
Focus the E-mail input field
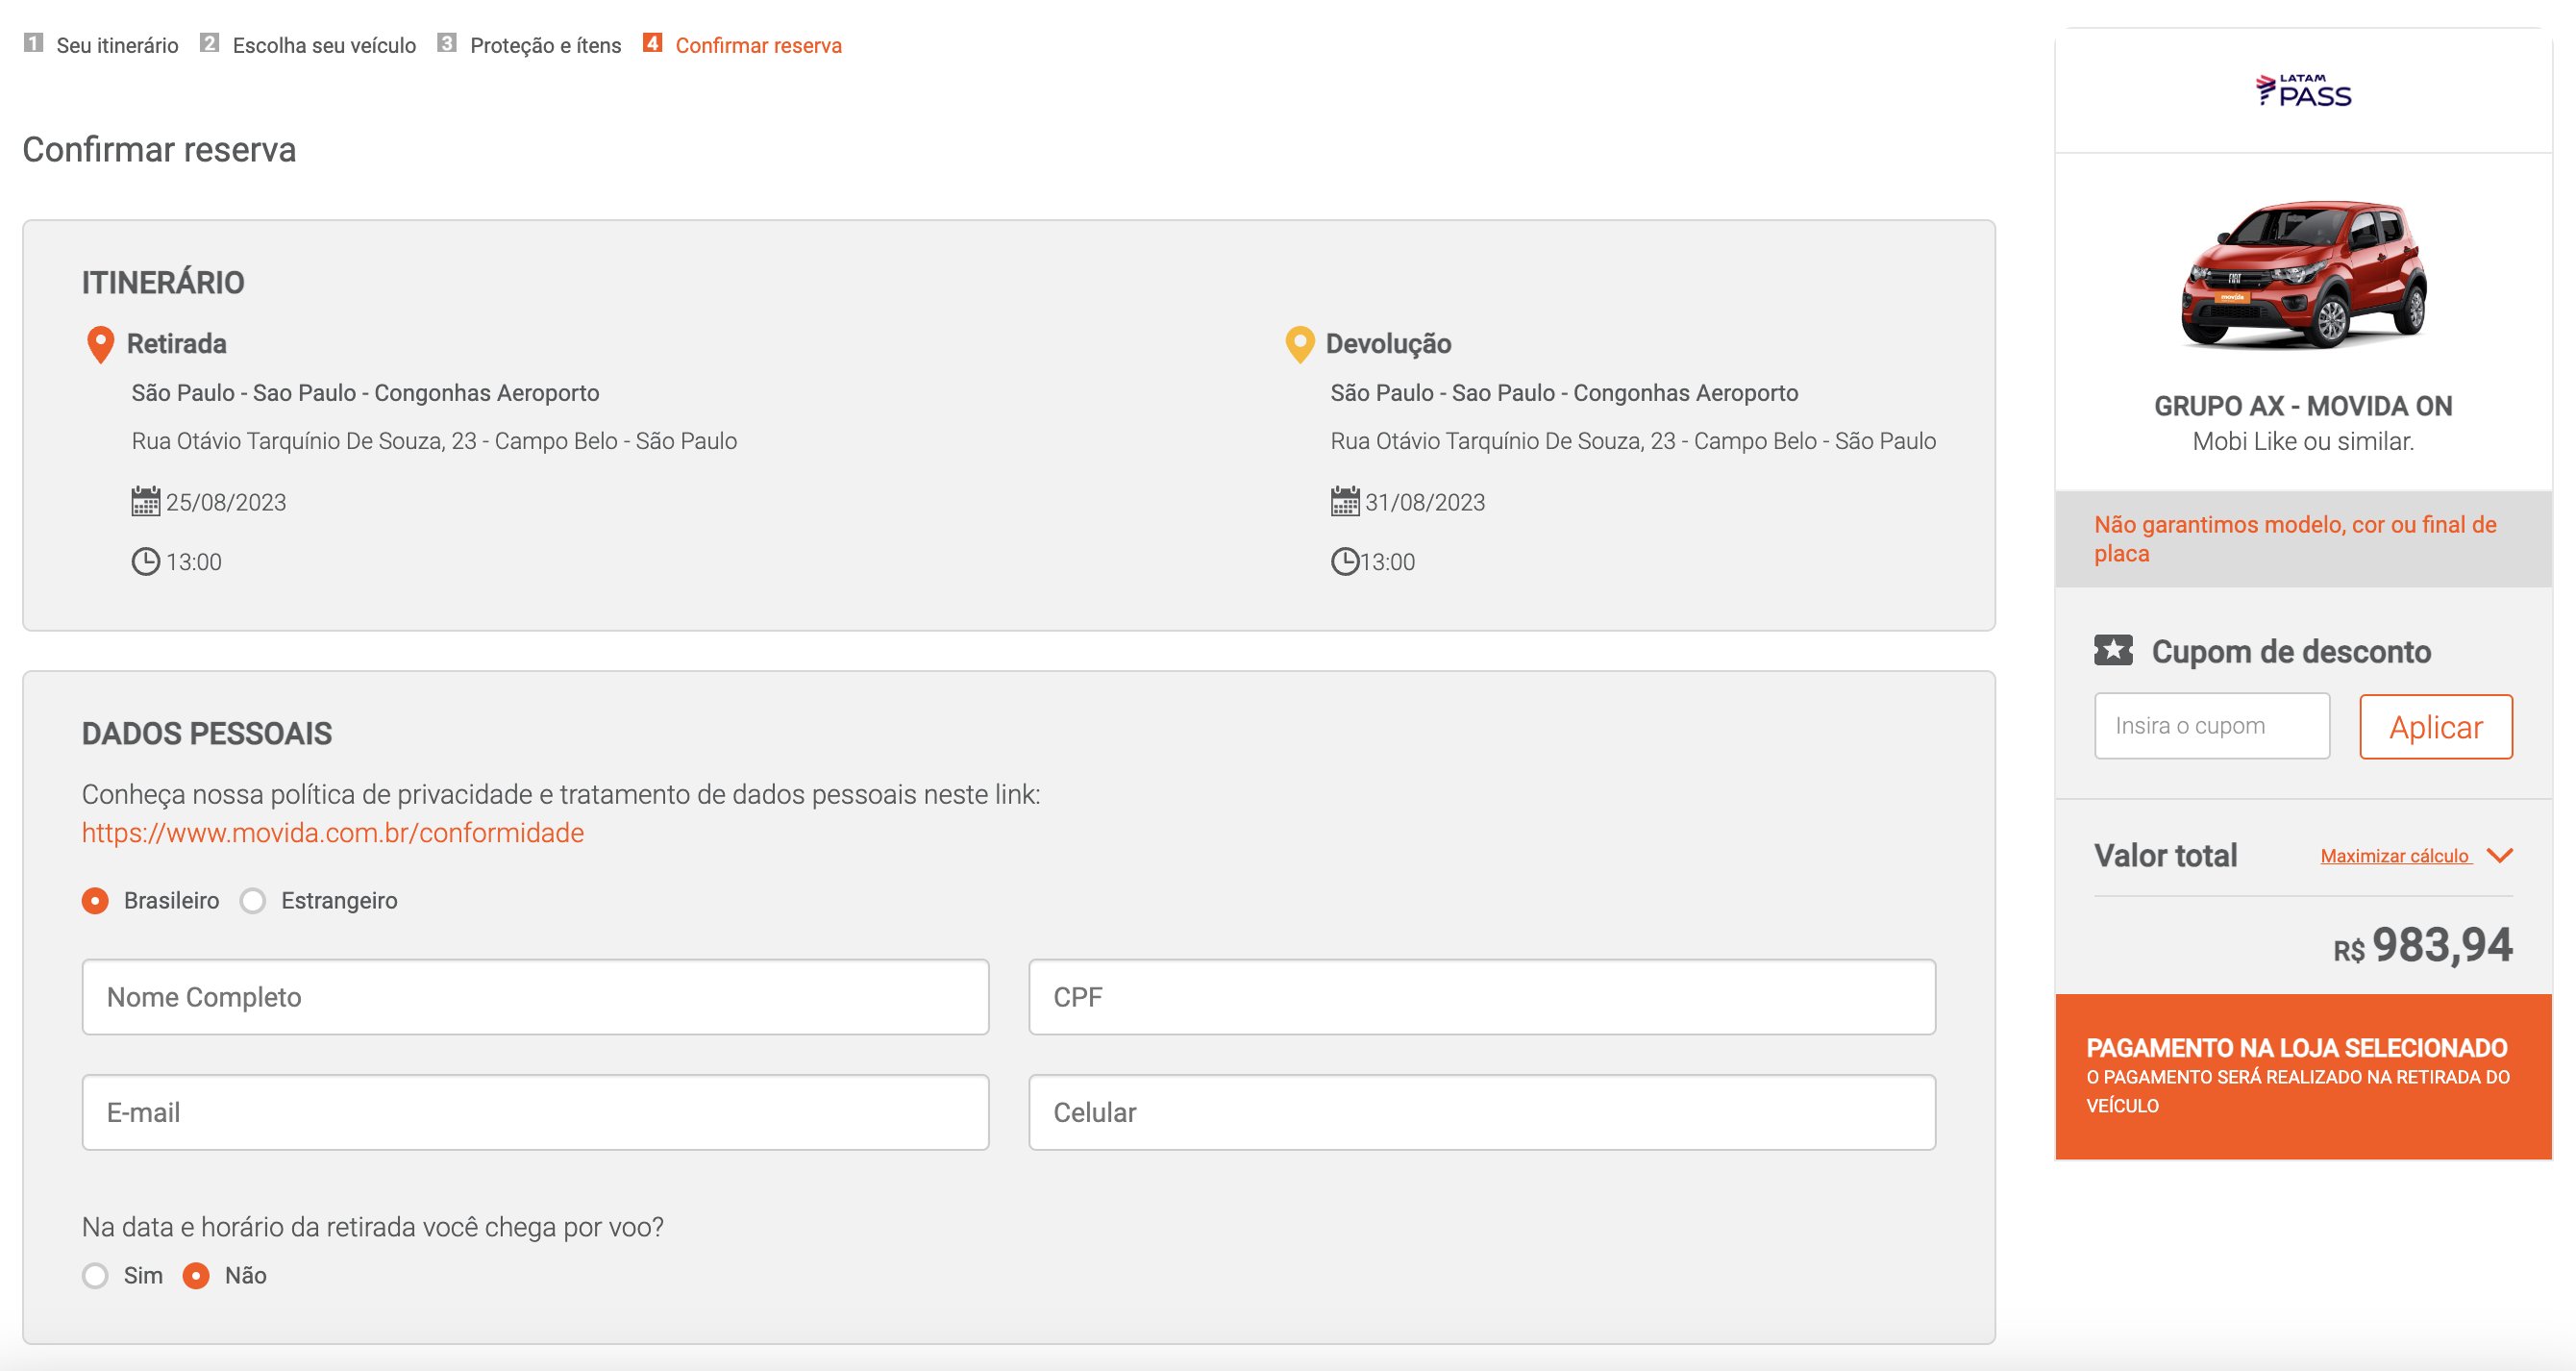(x=536, y=1112)
